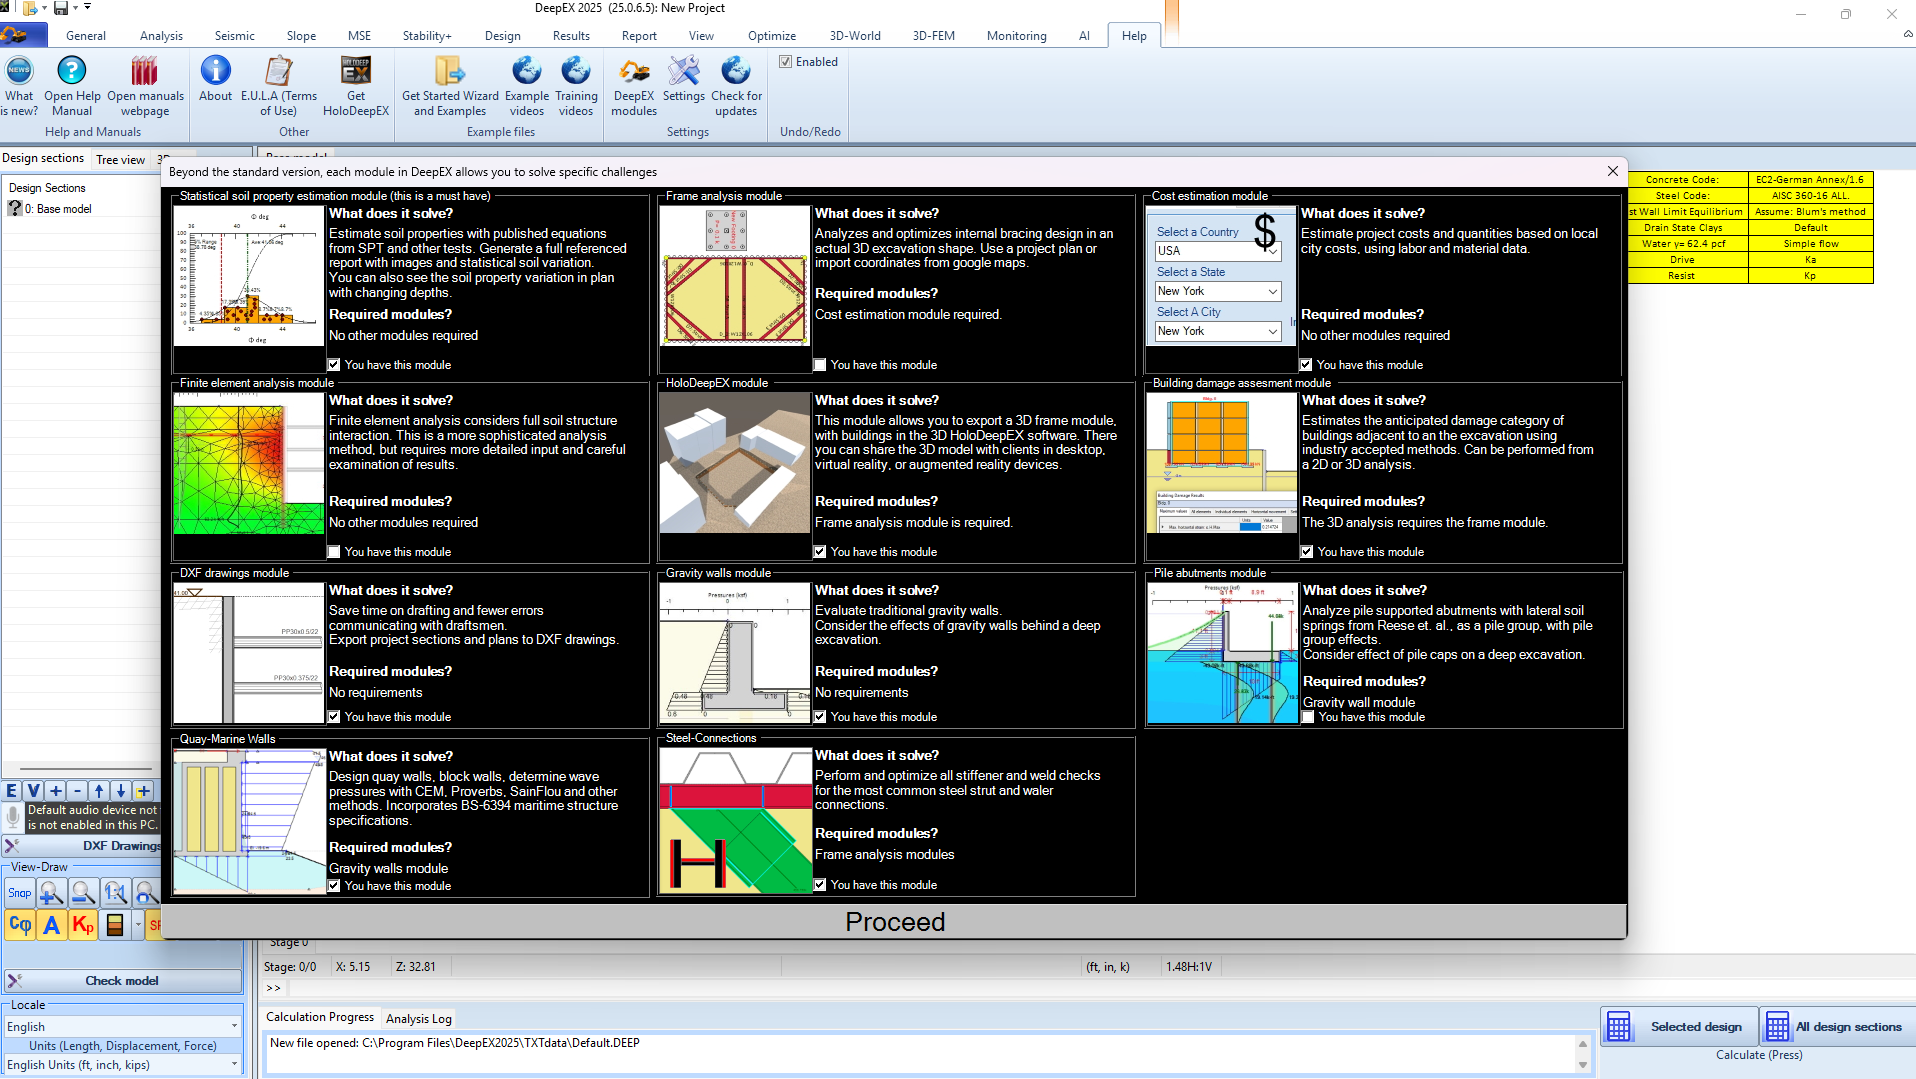1916x1079 pixels.
Task: Reset zoom to 1:1
Action: [x=116, y=893]
